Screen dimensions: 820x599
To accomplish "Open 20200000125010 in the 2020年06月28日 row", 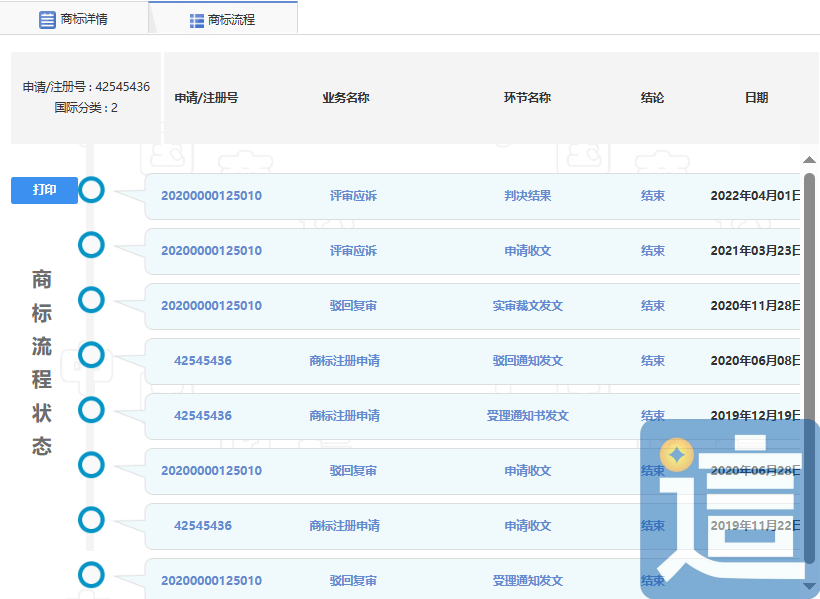I will (211, 470).
